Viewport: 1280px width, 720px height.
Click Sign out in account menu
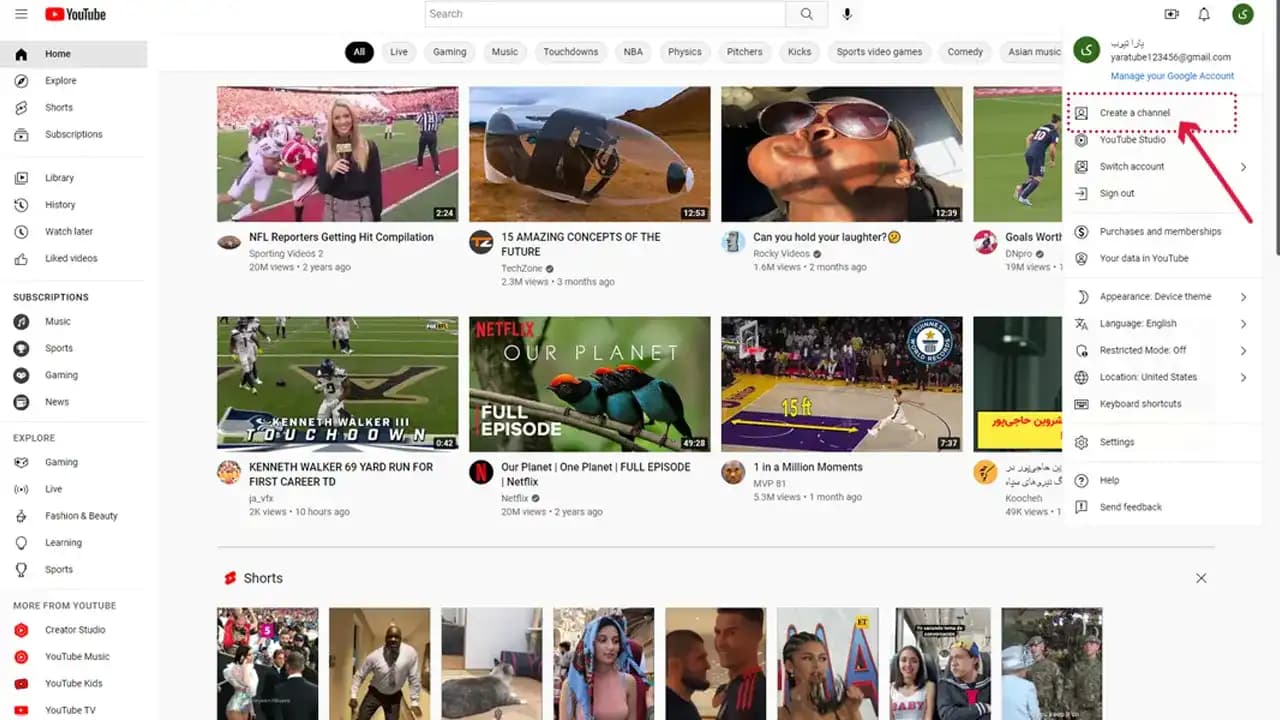pos(1117,193)
